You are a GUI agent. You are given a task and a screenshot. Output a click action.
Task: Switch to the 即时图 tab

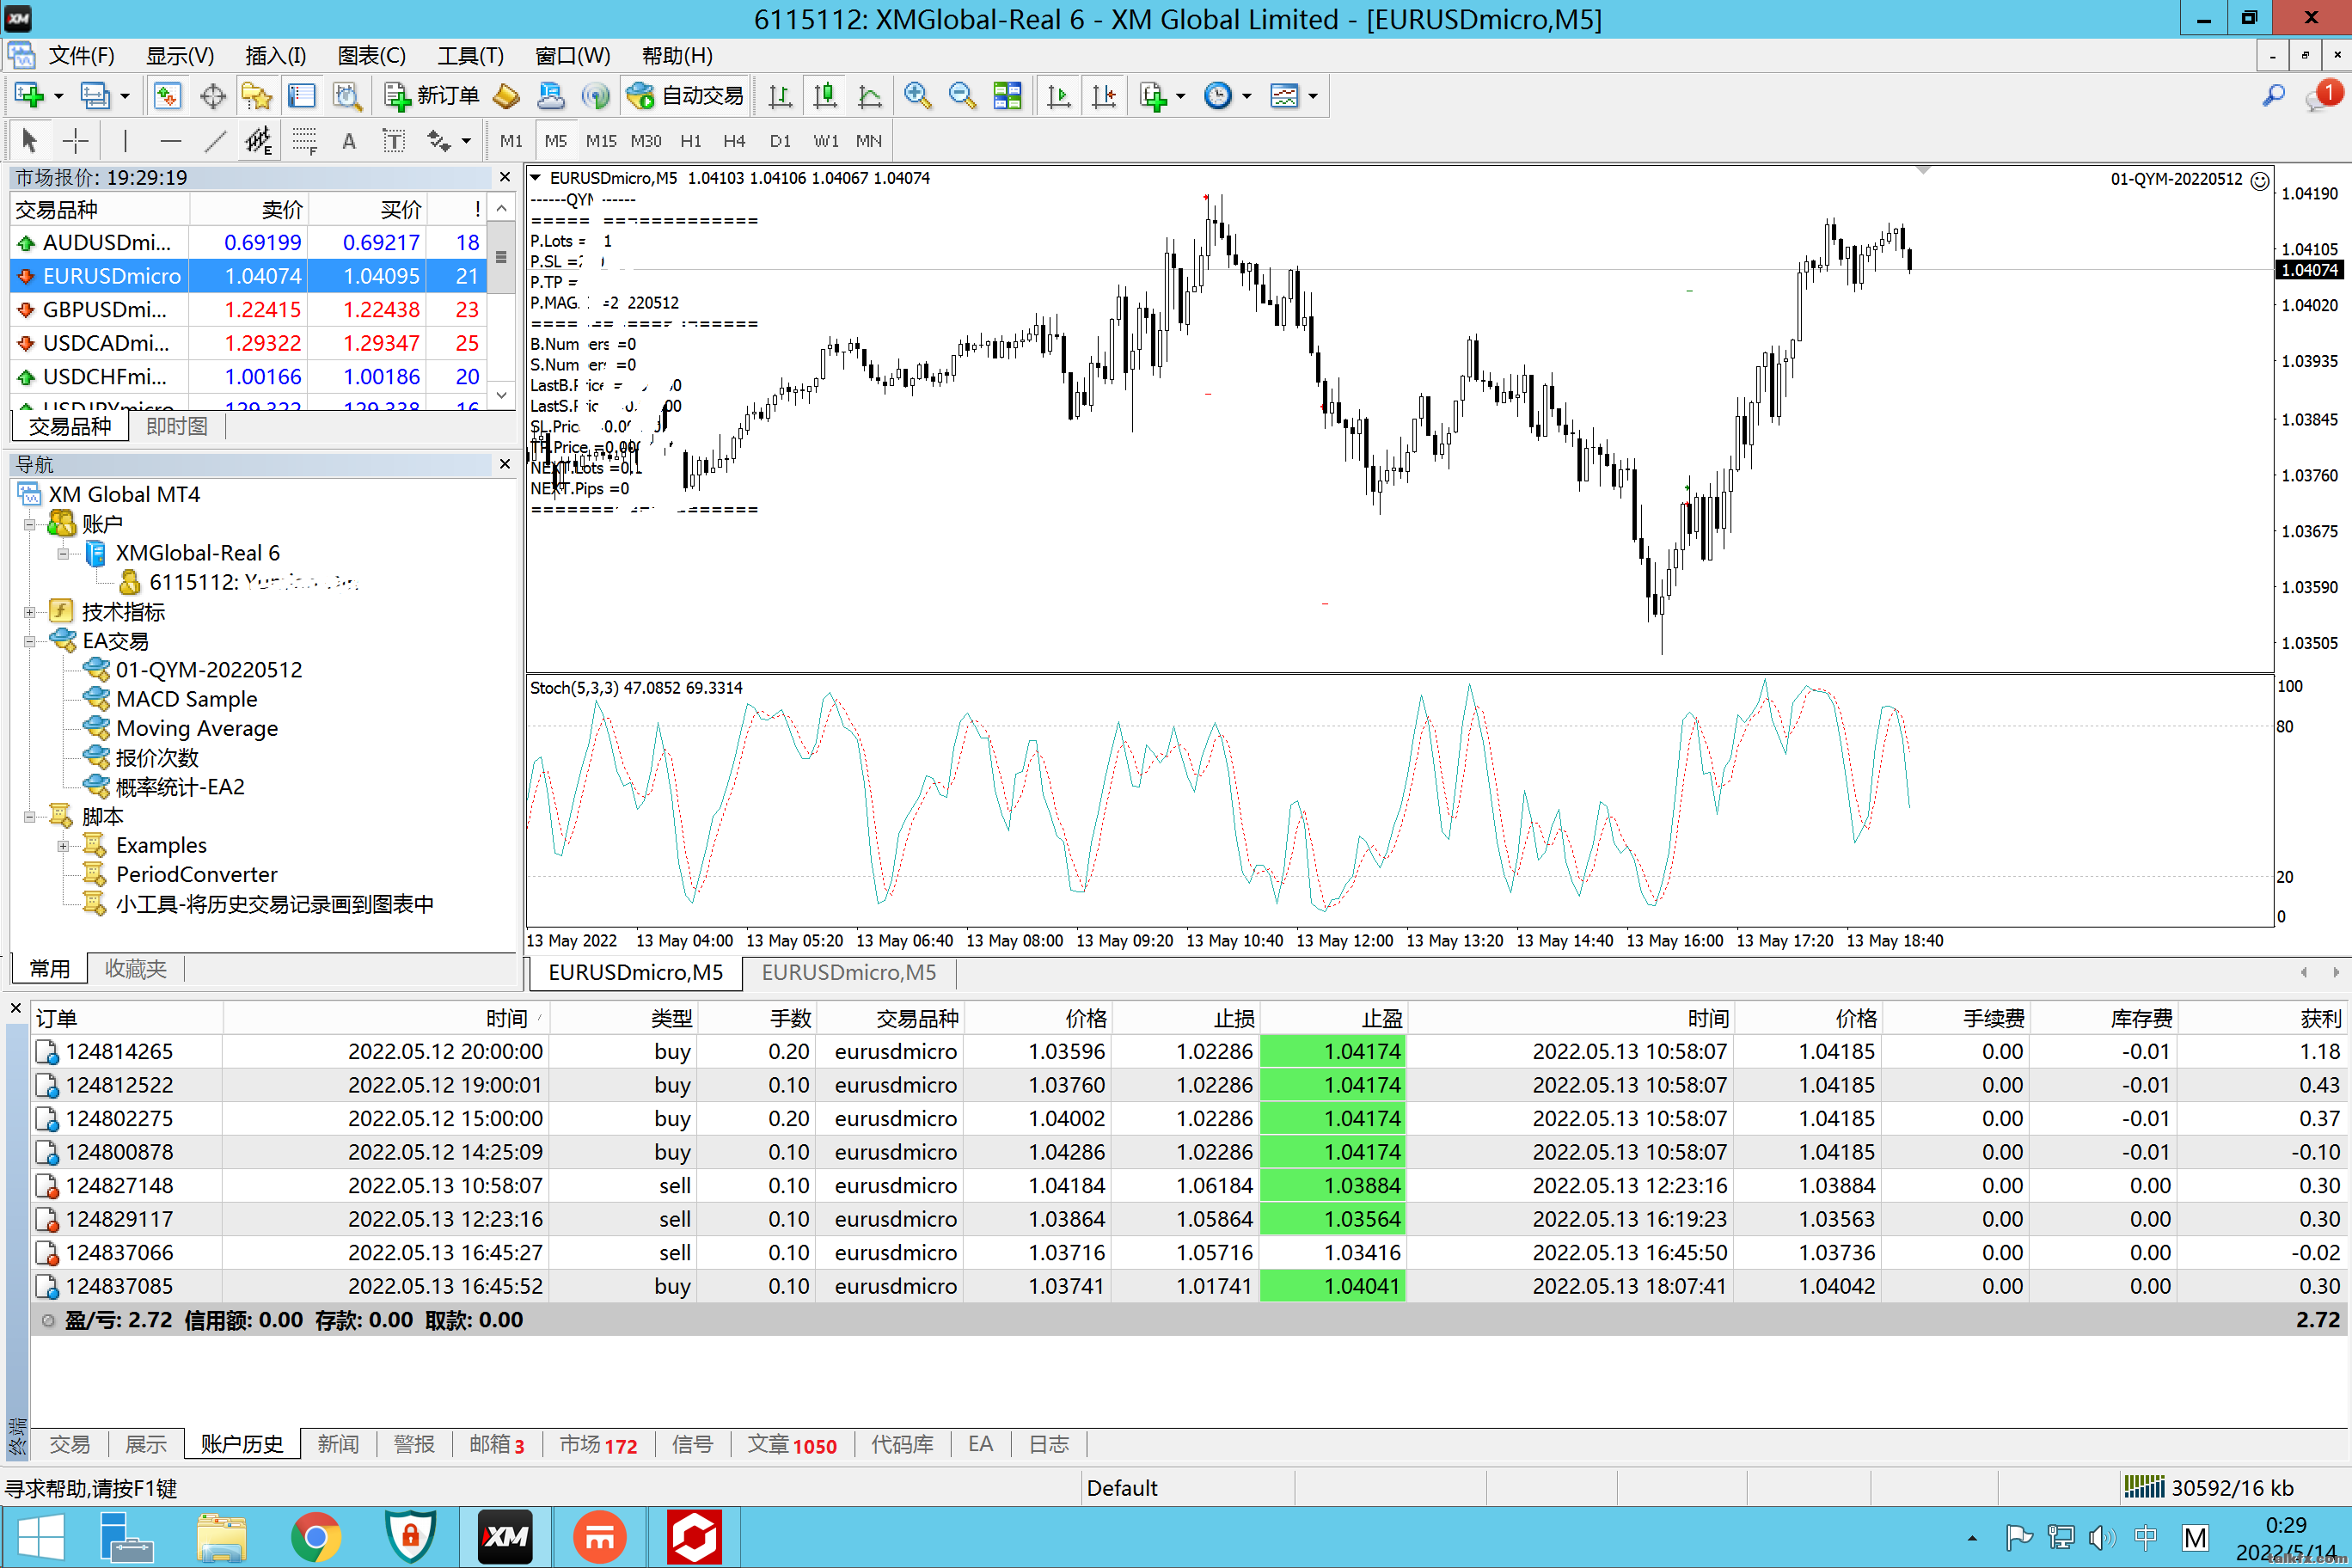177,427
